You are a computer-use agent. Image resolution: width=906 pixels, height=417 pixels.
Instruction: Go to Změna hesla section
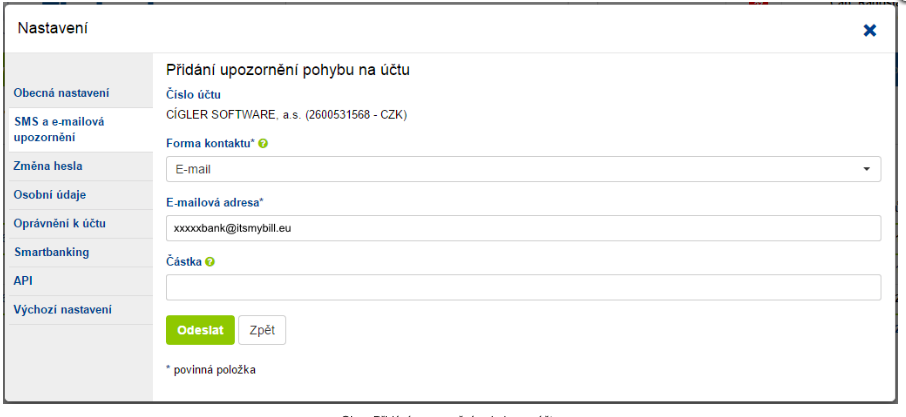coord(48,166)
